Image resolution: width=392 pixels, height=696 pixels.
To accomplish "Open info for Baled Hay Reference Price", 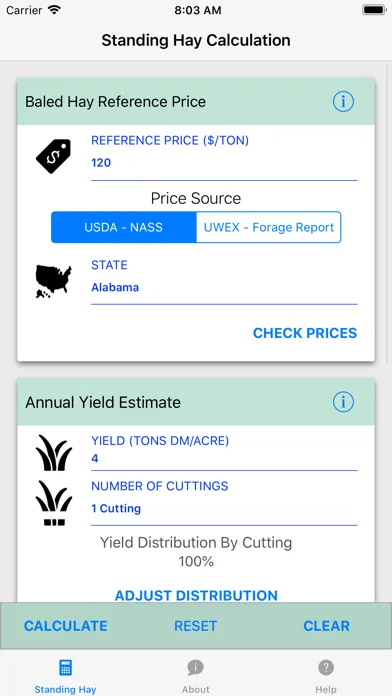I will pyautogui.click(x=343, y=102).
